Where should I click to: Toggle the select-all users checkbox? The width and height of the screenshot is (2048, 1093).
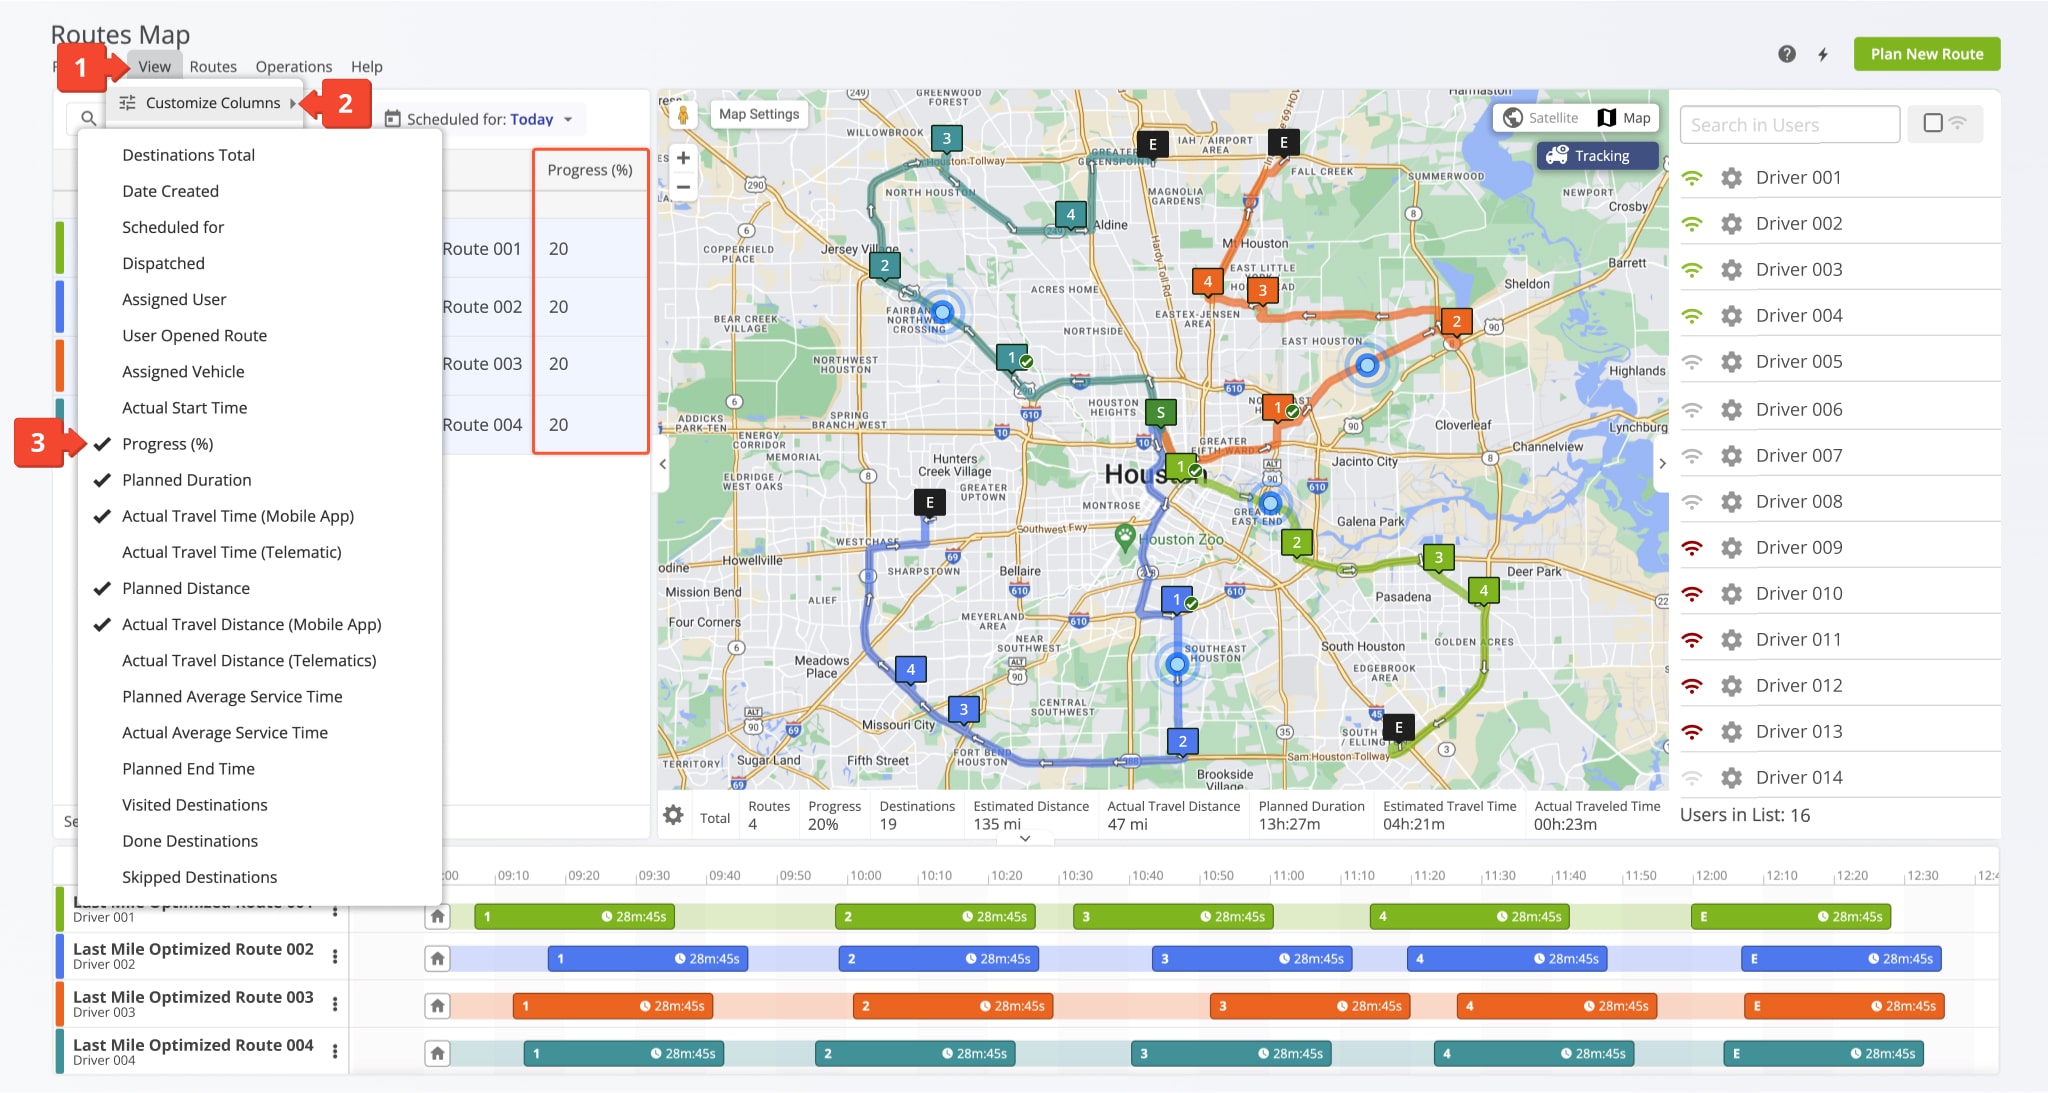pos(1932,123)
